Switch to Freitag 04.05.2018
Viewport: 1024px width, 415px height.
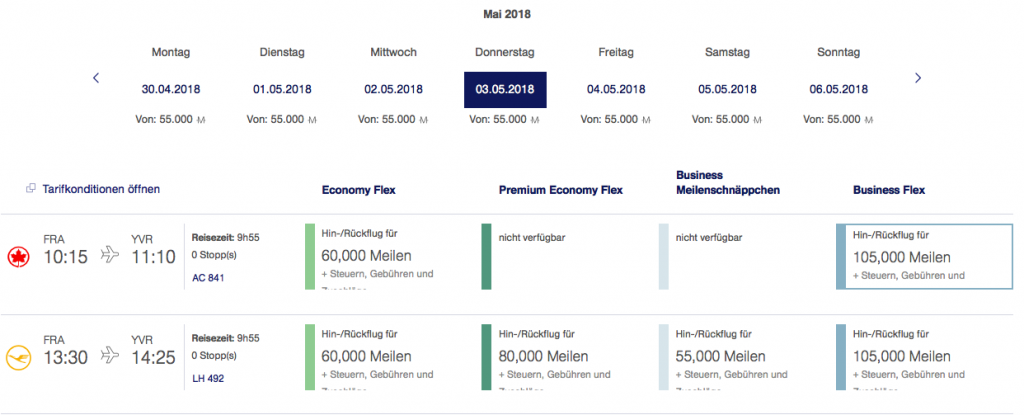tap(616, 88)
